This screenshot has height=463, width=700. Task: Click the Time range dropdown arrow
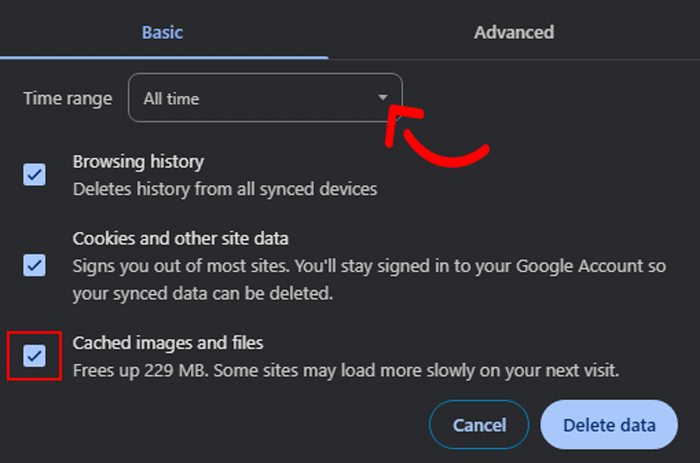pyautogui.click(x=382, y=98)
